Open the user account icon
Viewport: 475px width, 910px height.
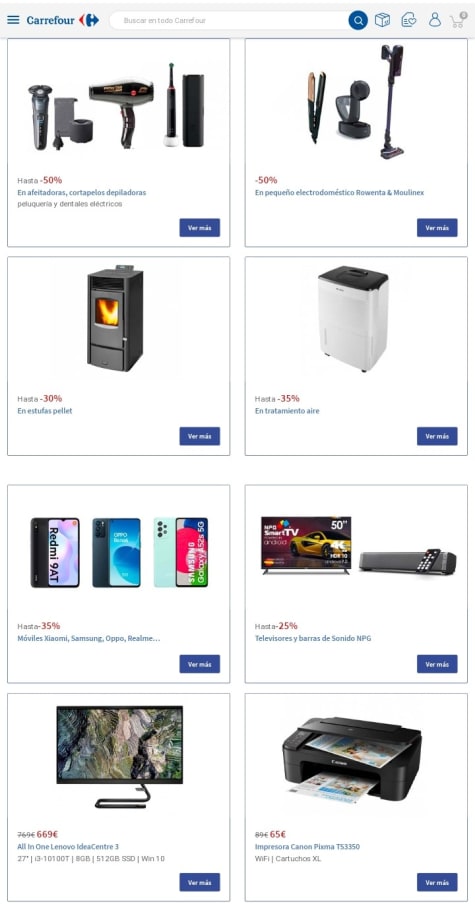[435, 20]
